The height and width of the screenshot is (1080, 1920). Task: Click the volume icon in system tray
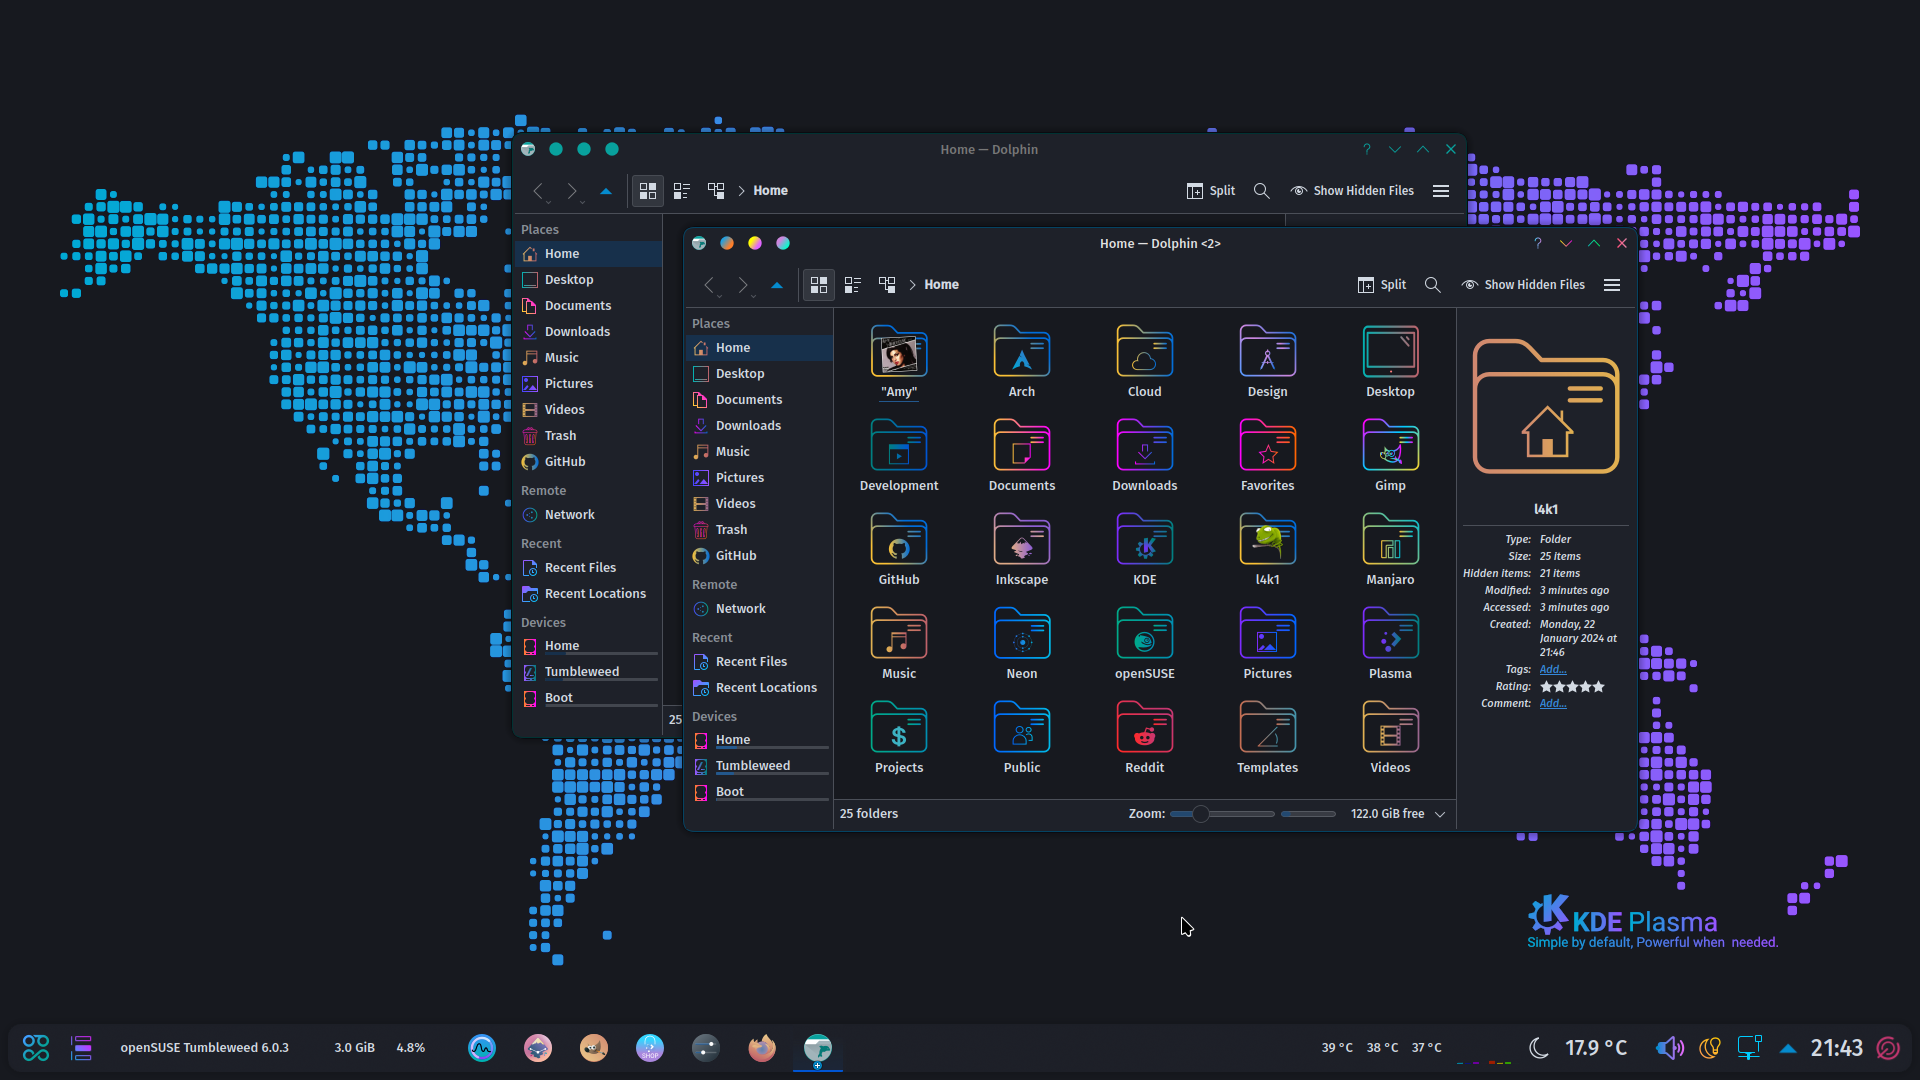1669,1048
